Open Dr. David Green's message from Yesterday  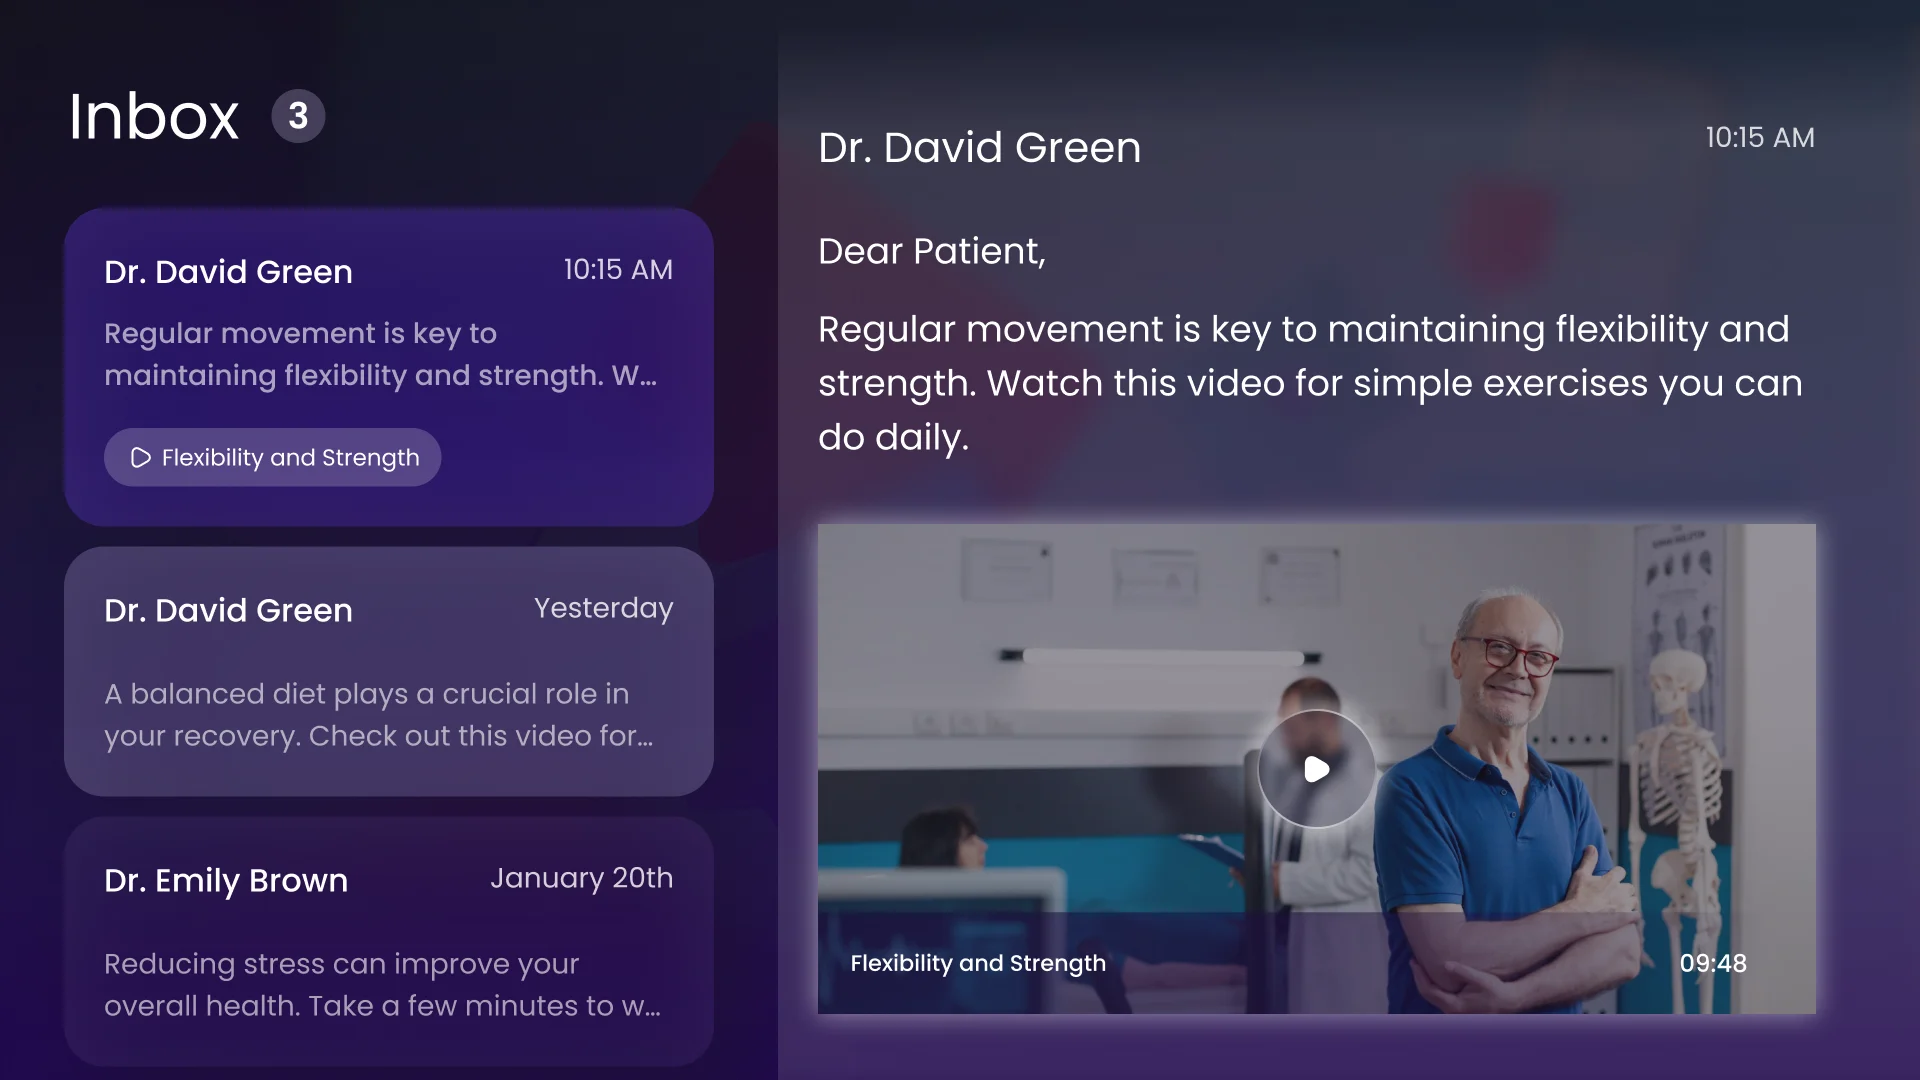[389, 671]
